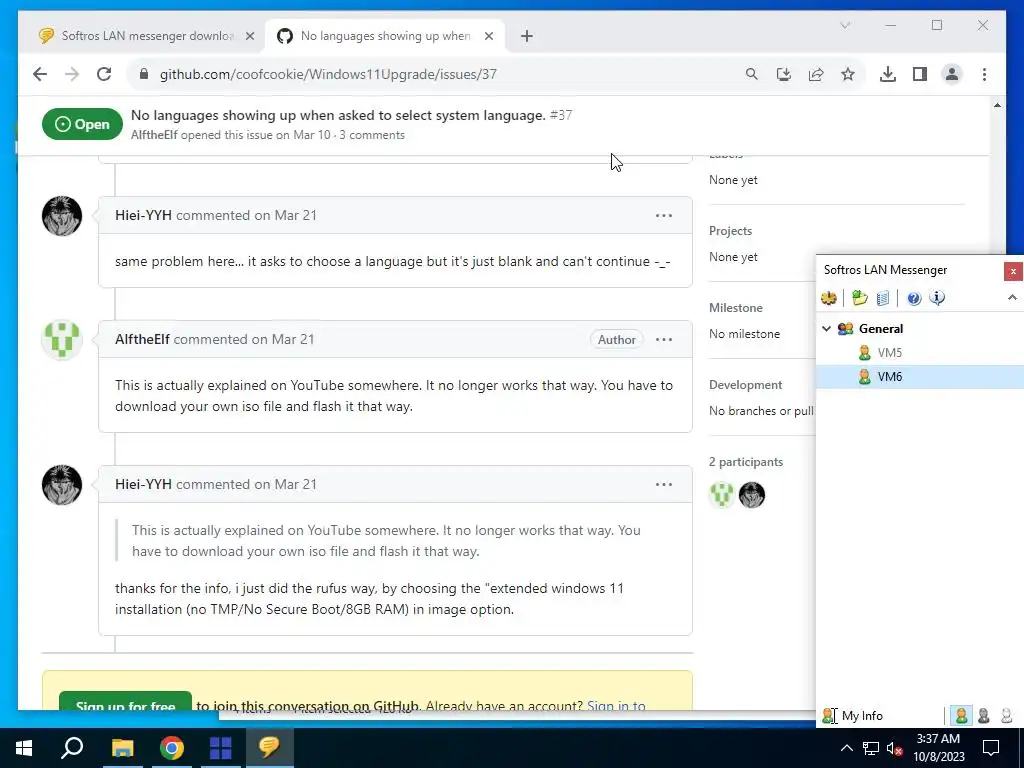This screenshot has width=1024, height=768.
Task: View site information padlock icon
Action: (x=144, y=74)
